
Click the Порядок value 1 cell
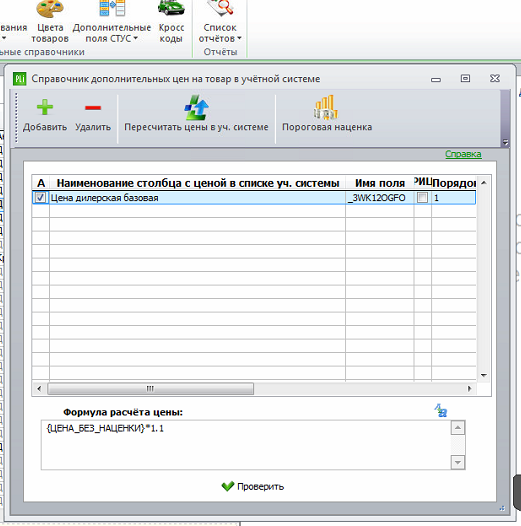coord(454,198)
